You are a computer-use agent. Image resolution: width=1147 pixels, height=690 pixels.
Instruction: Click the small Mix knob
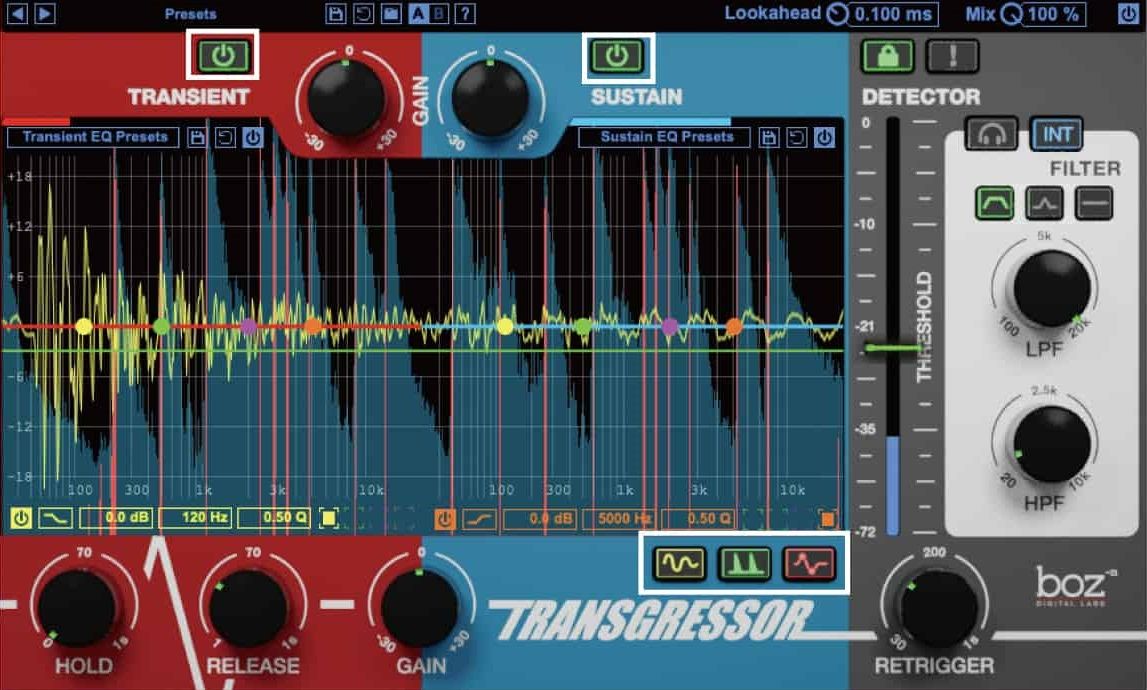pyautogui.click(x=1011, y=14)
